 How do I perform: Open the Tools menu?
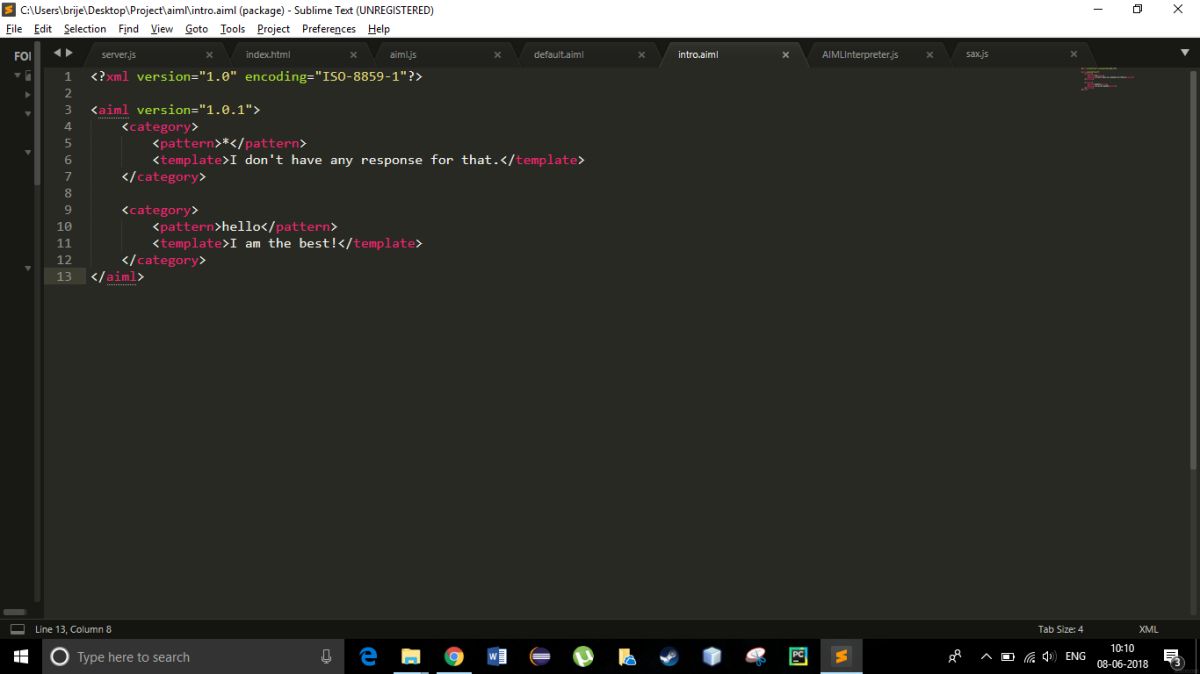point(233,29)
